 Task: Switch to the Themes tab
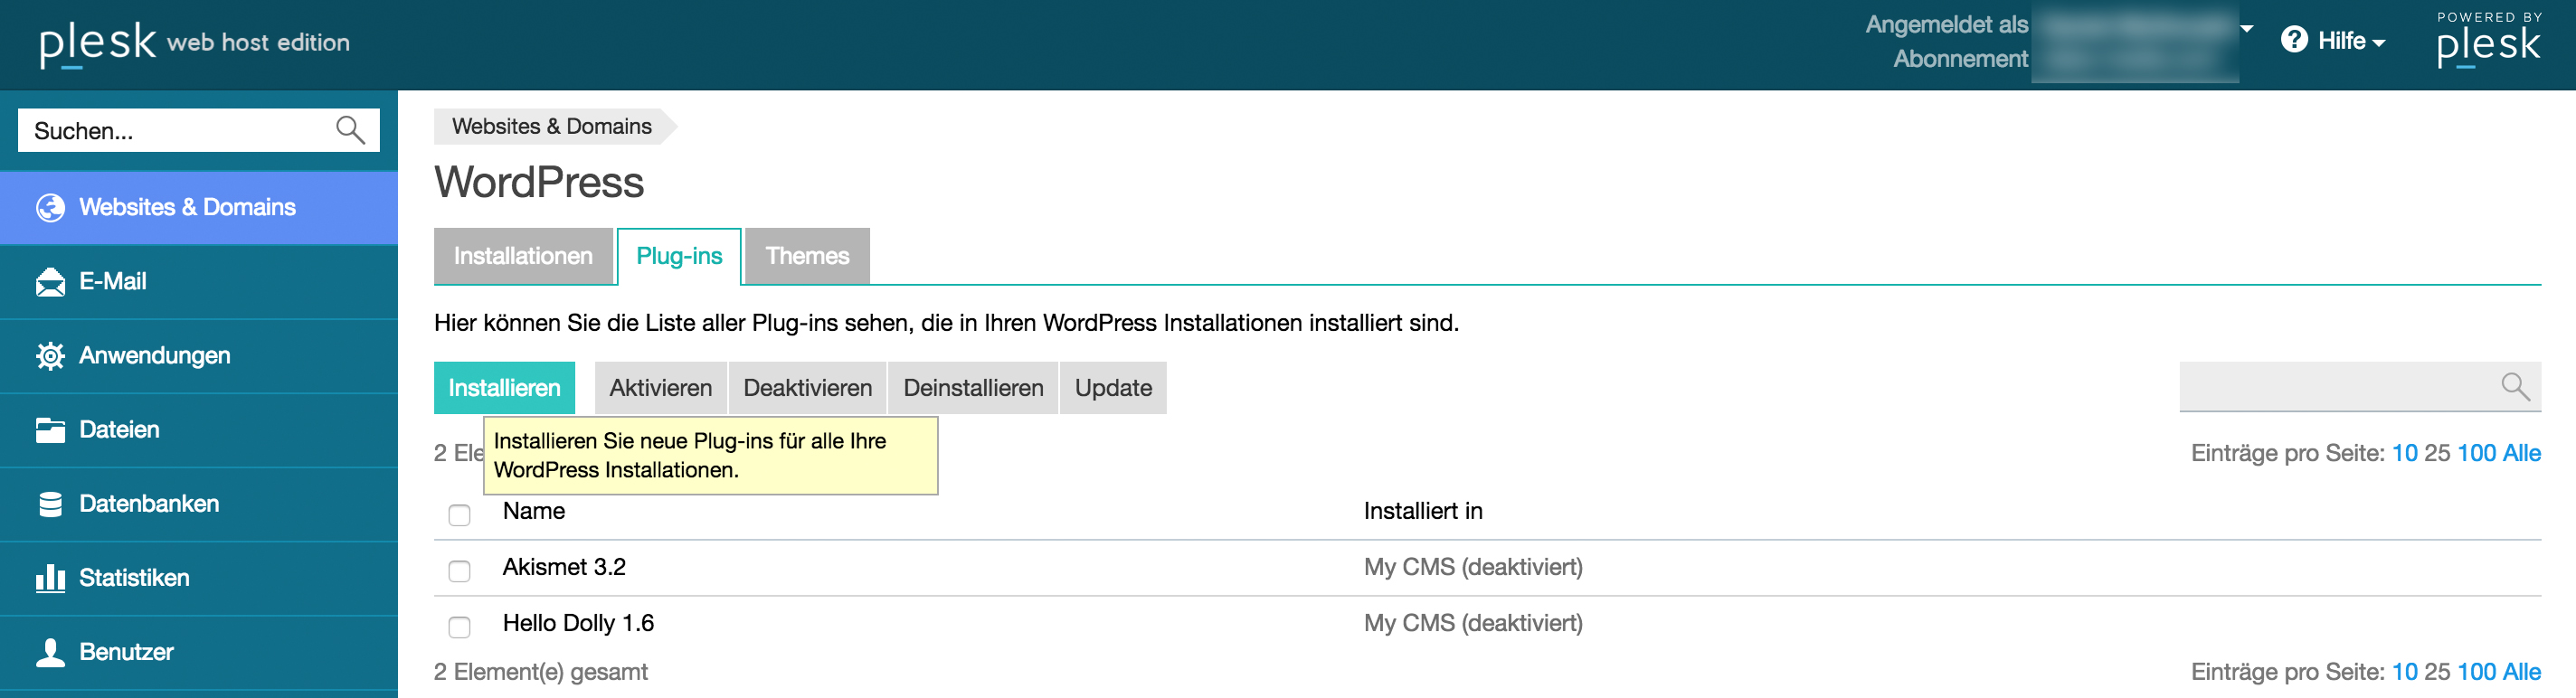[807, 256]
